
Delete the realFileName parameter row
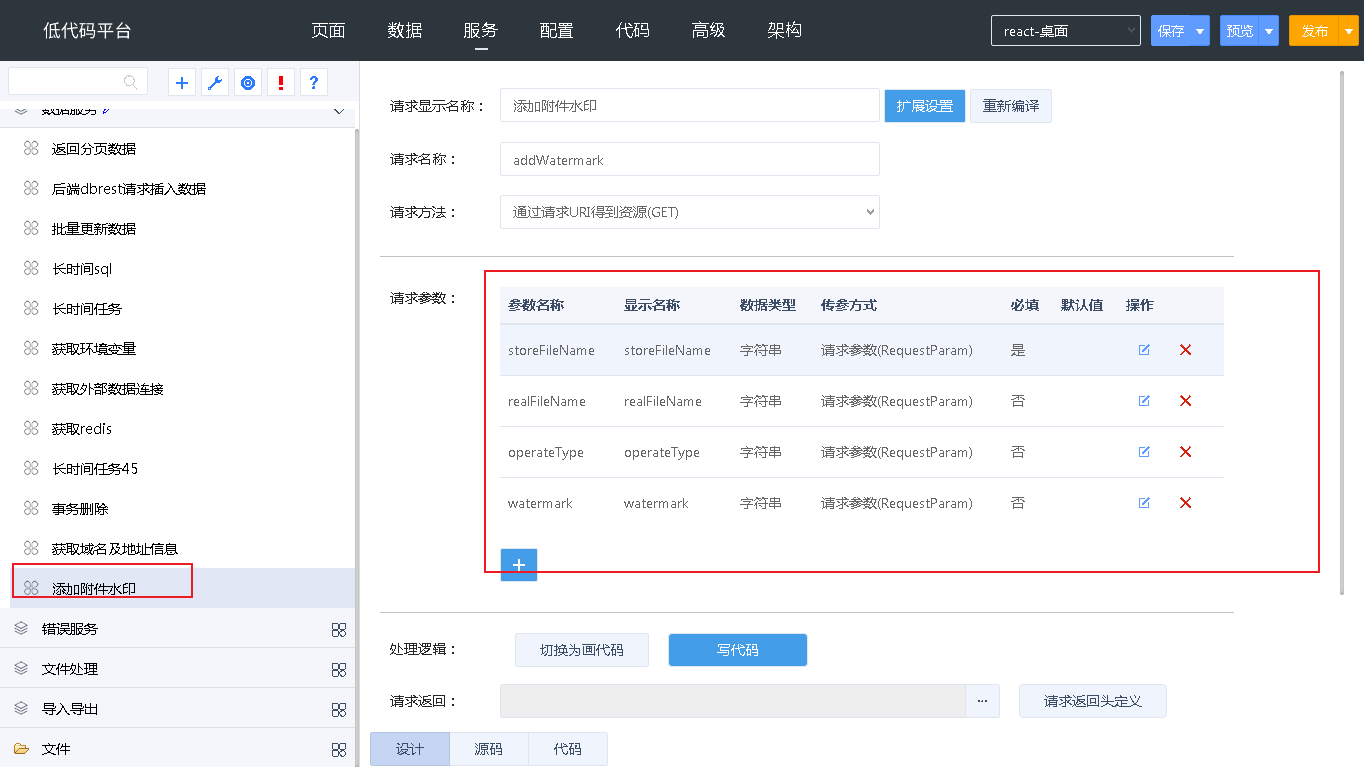coord(1186,401)
